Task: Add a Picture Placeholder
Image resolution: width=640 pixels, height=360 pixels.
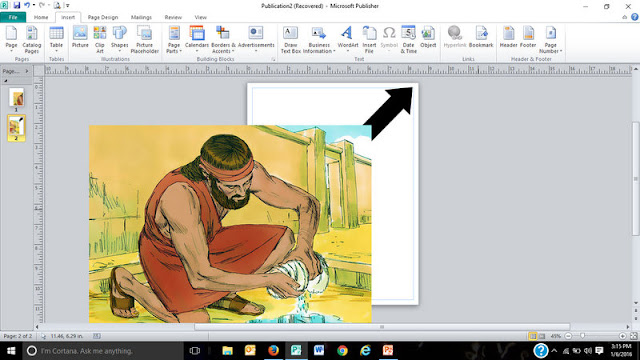Action: pyautogui.click(x=144, y=39)
